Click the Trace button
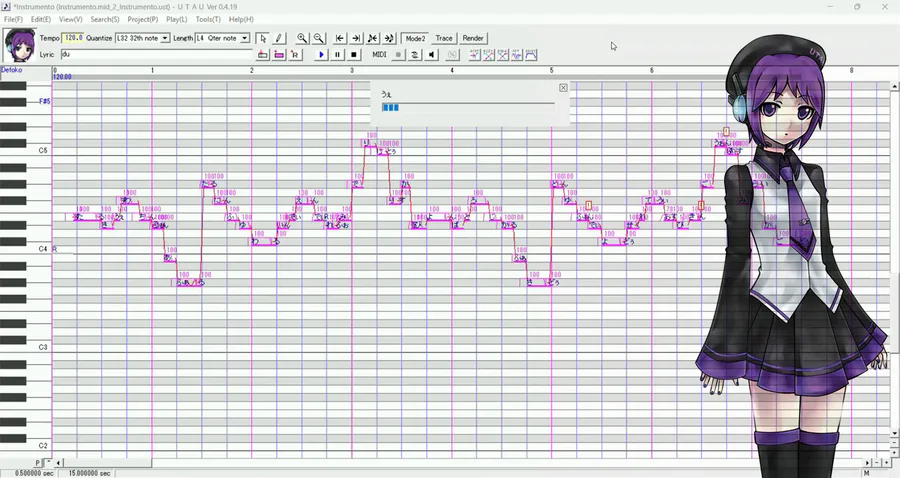The height and width of the screenshot is (478, 900). pyautogui.click(x=444, y=38)
